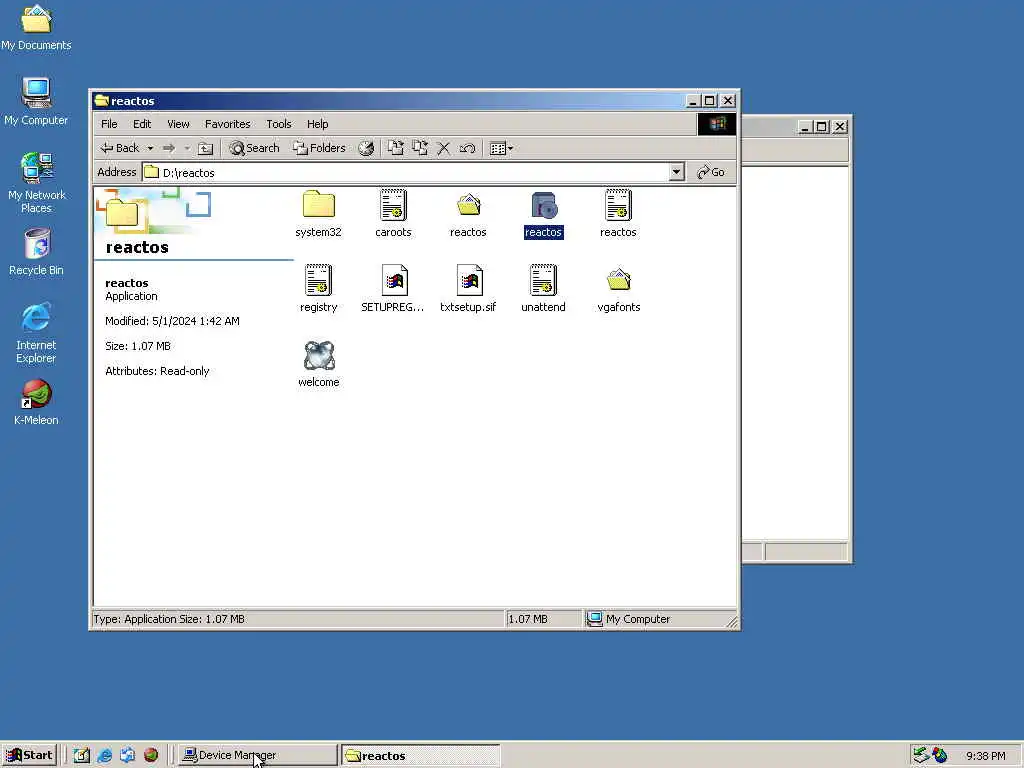Launch Internet Explorer from the quick launch bar
1024x768 pixels.
(x=104, y=756)
